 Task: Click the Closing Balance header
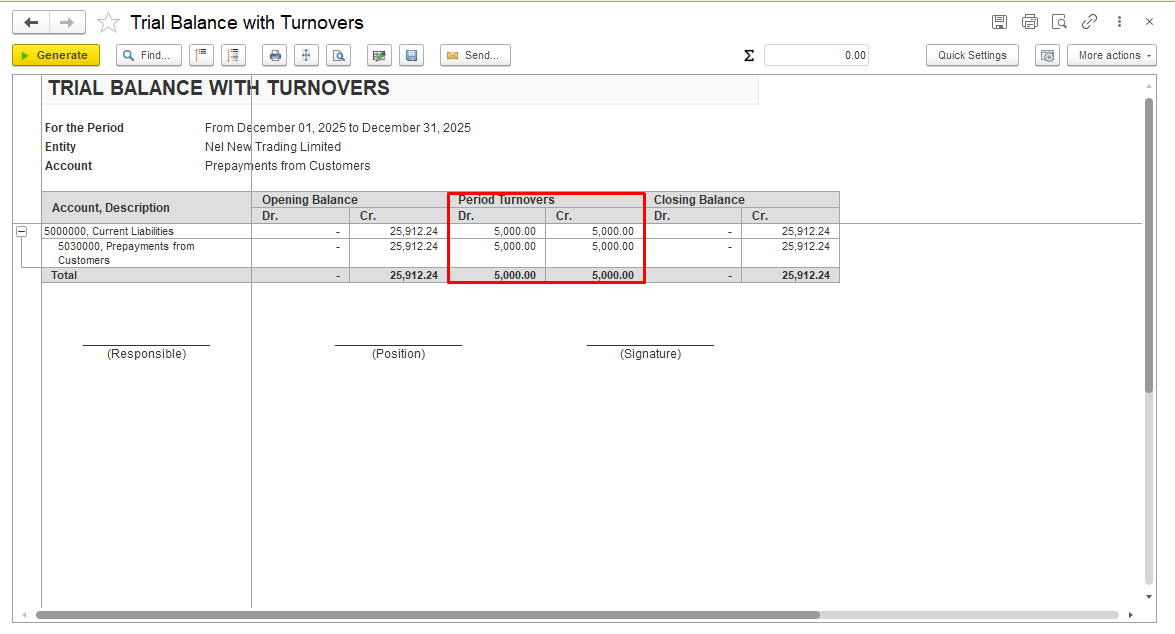click(x=699, y=199)
